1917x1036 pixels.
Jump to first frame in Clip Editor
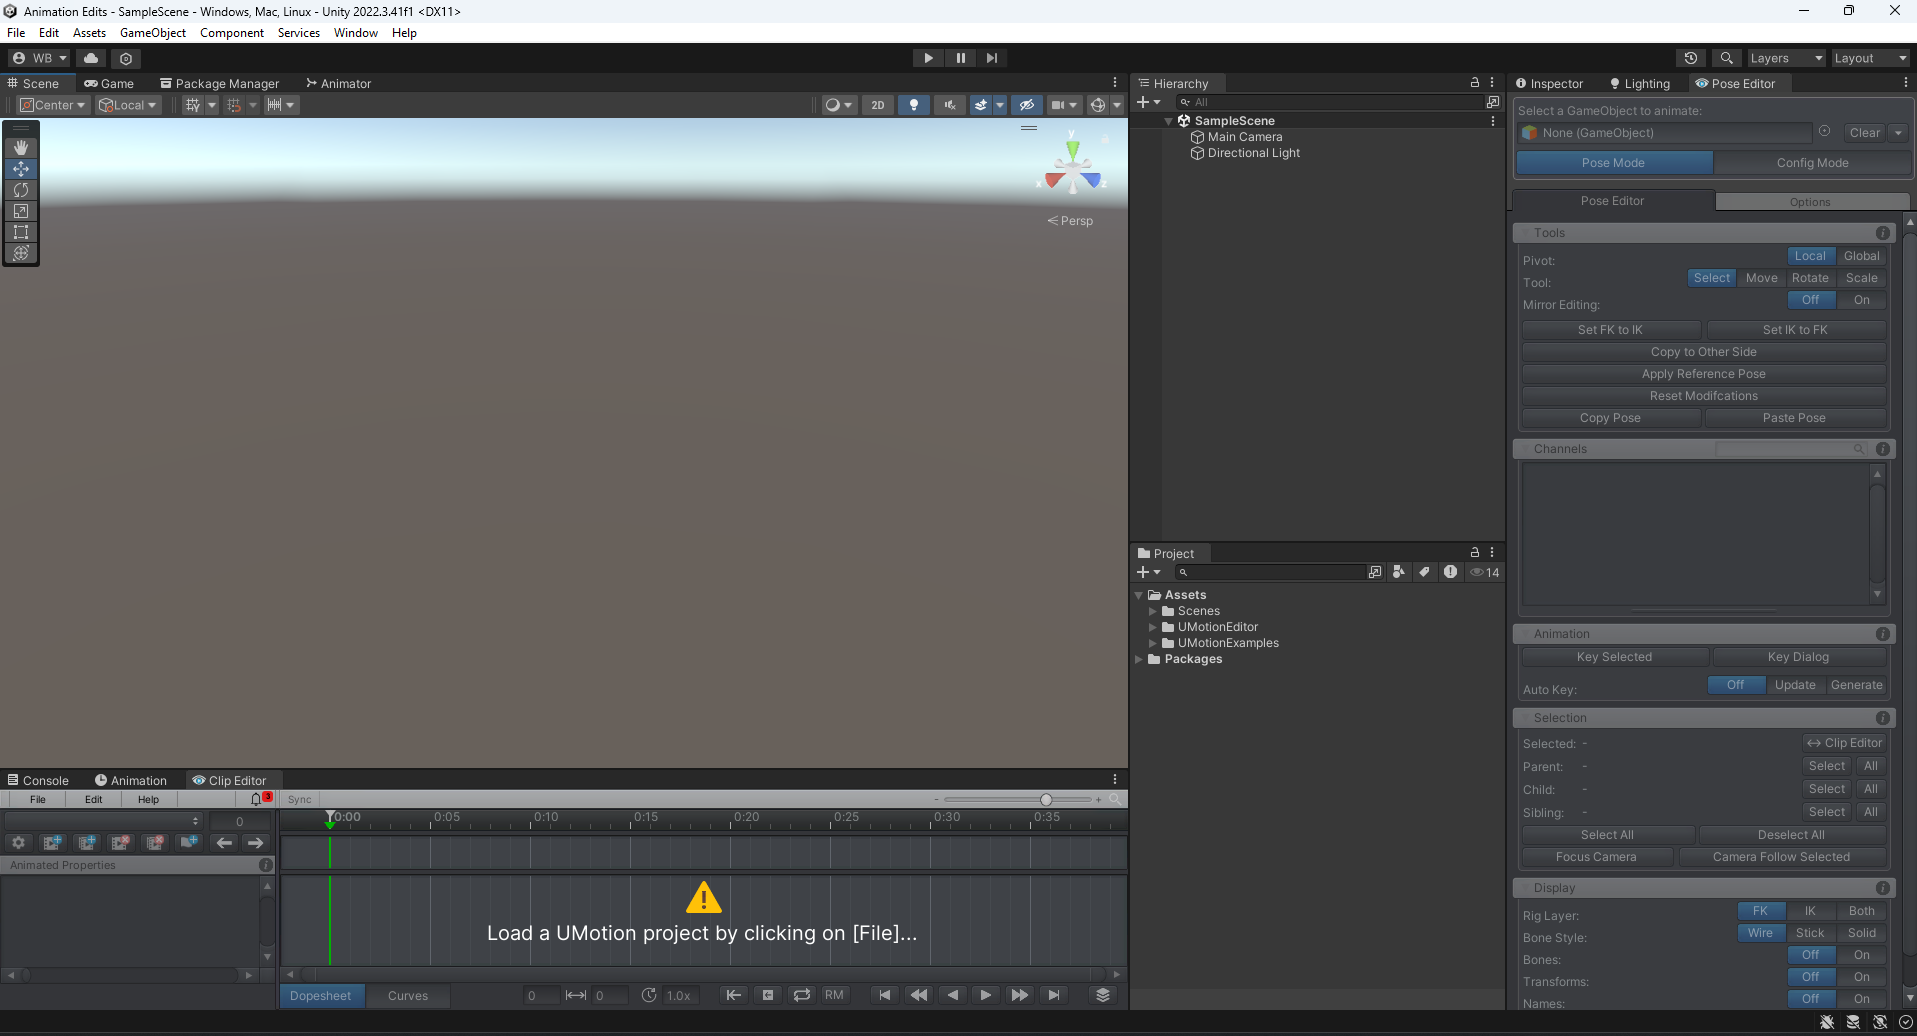884,995
